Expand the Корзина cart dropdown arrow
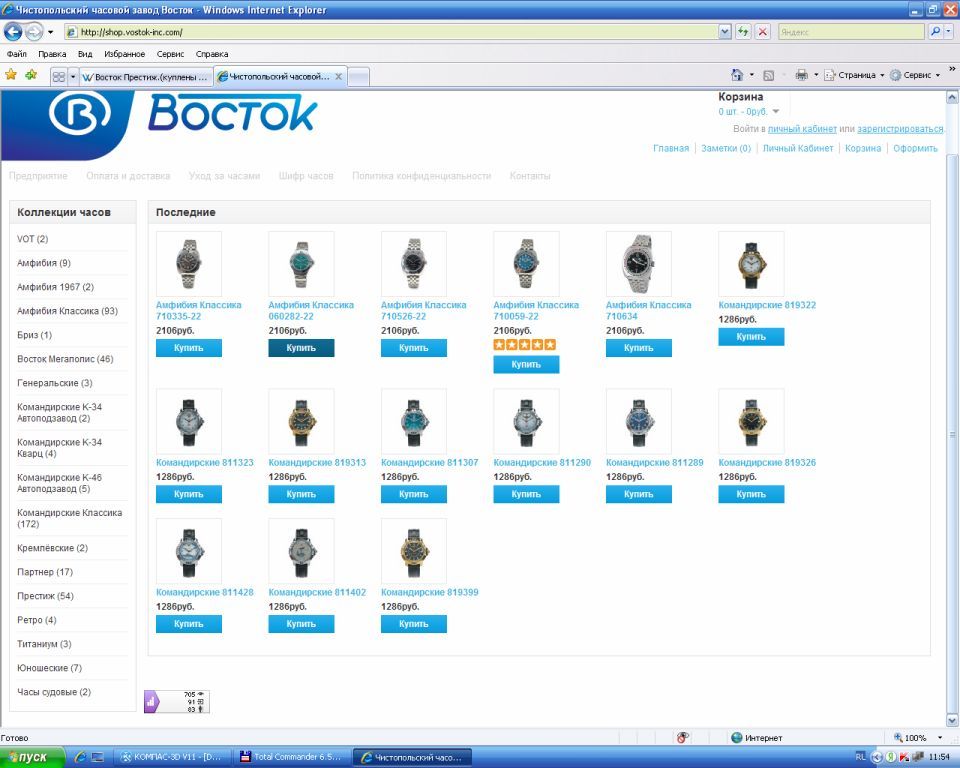 (x=776, y=111)
